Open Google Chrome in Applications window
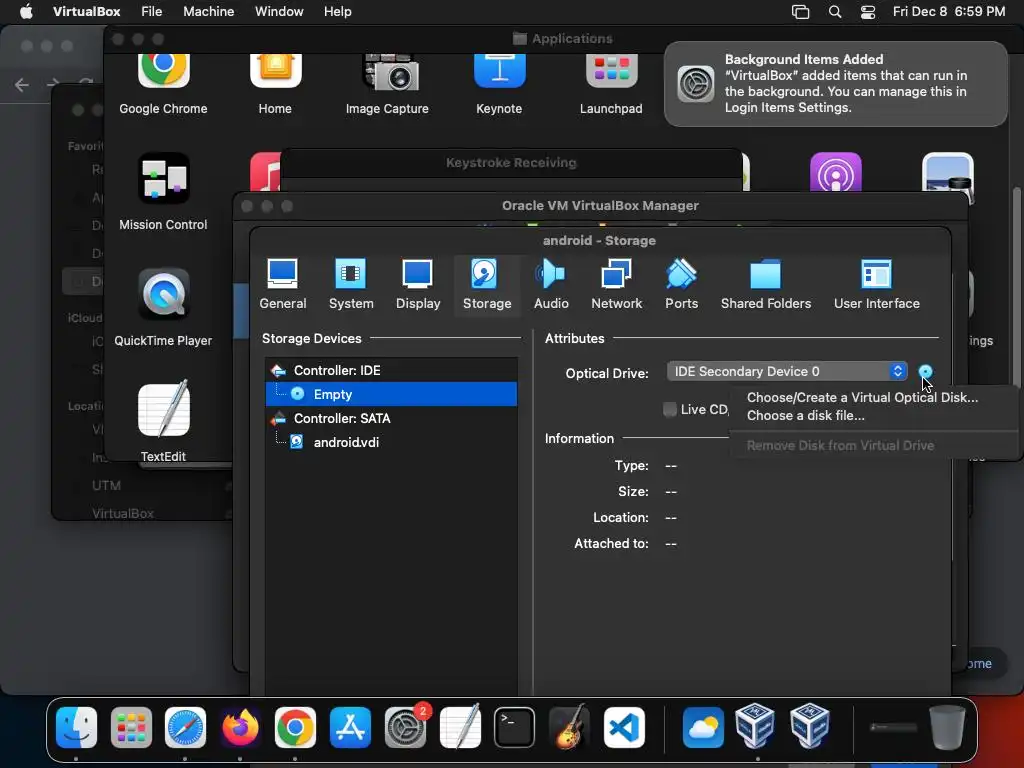 tap(163, 84)
